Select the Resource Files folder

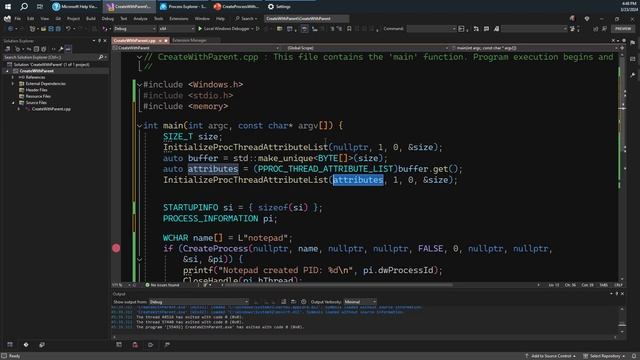[x=38, y=96]
